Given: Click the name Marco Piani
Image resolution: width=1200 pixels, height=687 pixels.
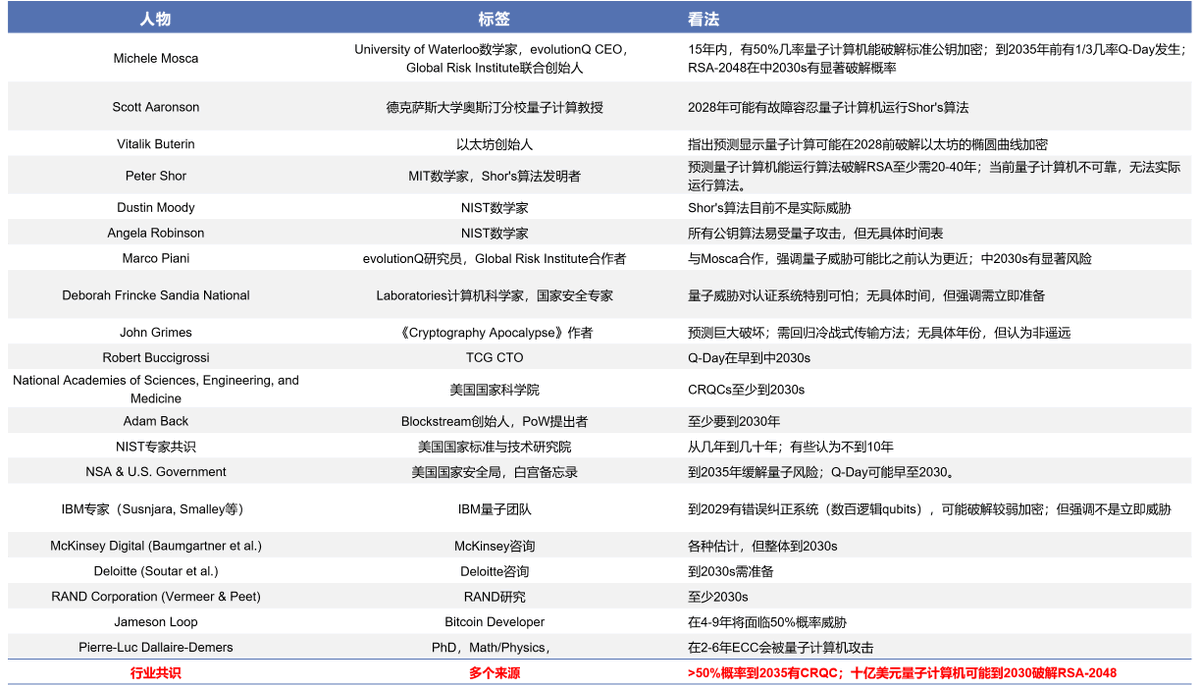Looking at the screenshot, I should coord(156,258).
